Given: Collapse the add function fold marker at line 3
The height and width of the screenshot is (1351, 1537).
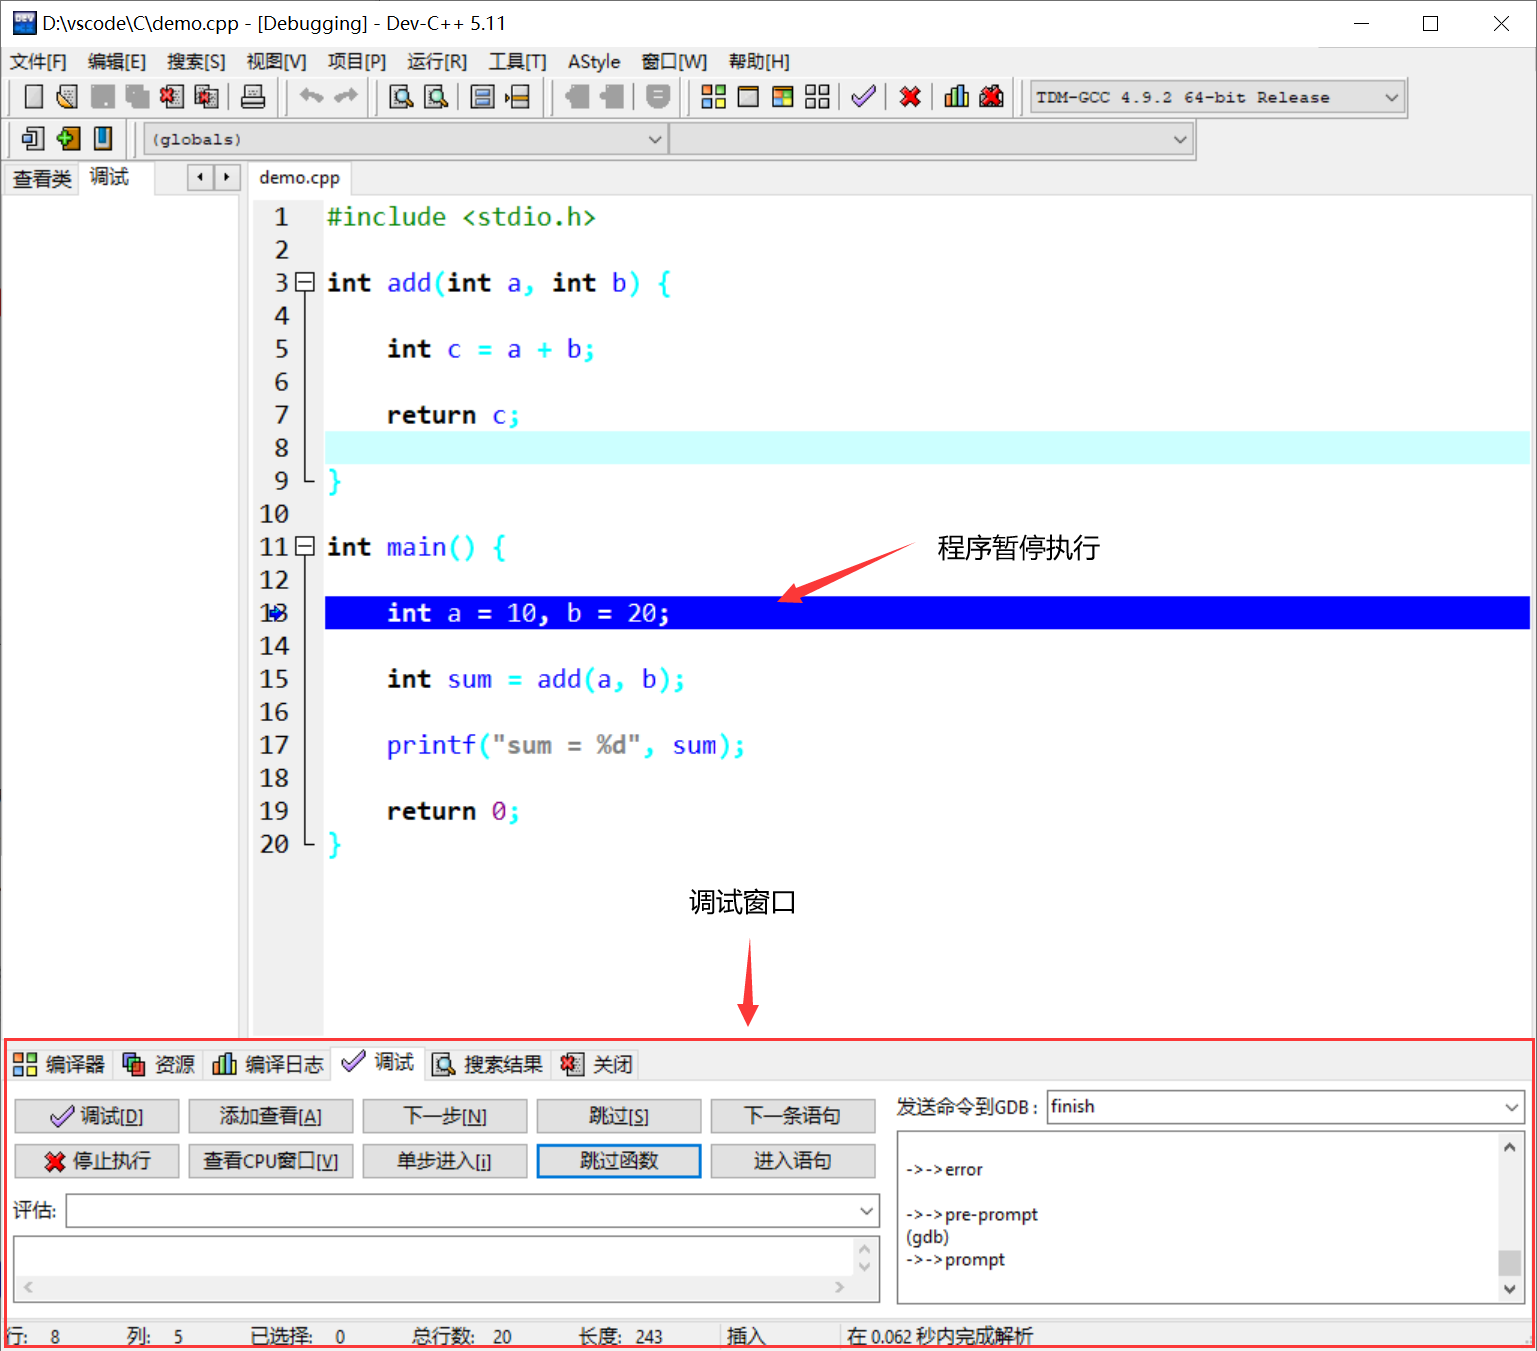Looking at the screenshot, I should pyautogui.click(x=305, y=282).
